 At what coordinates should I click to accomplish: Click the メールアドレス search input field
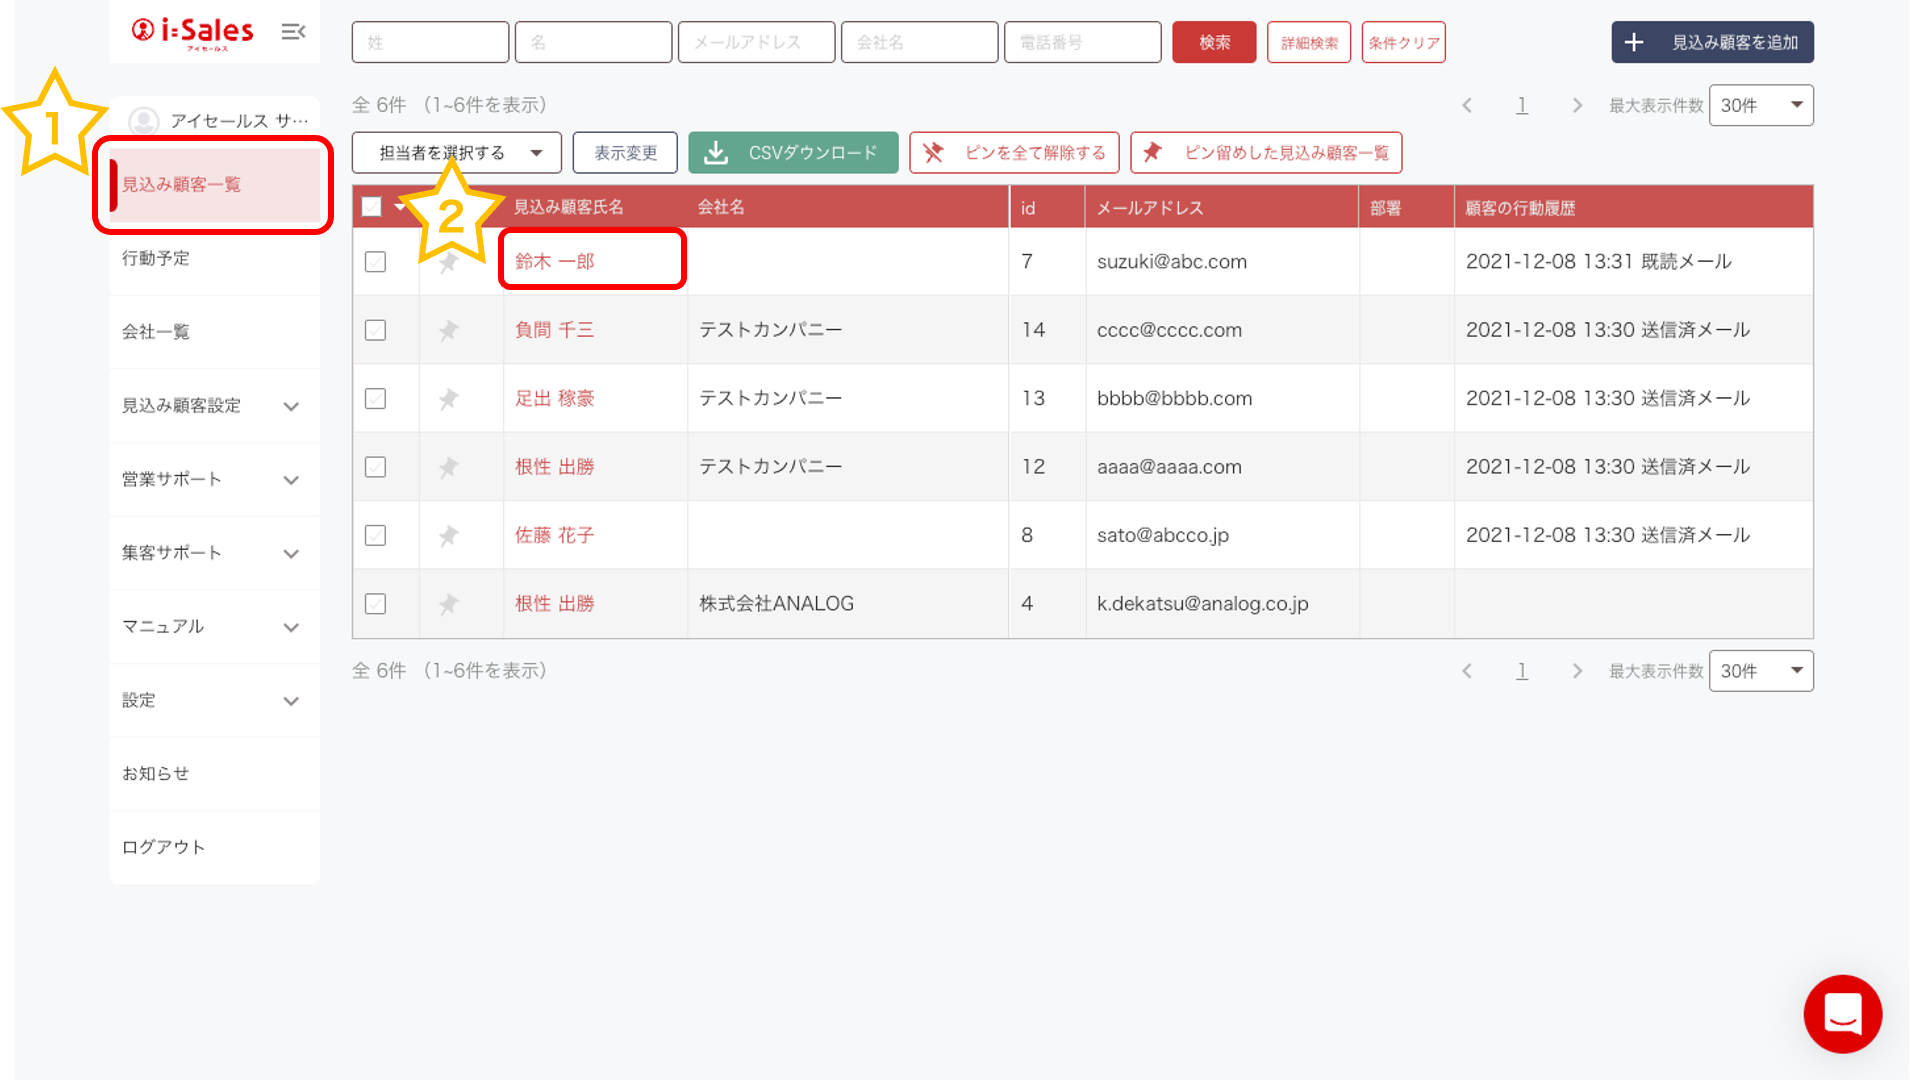pos(756,43)
